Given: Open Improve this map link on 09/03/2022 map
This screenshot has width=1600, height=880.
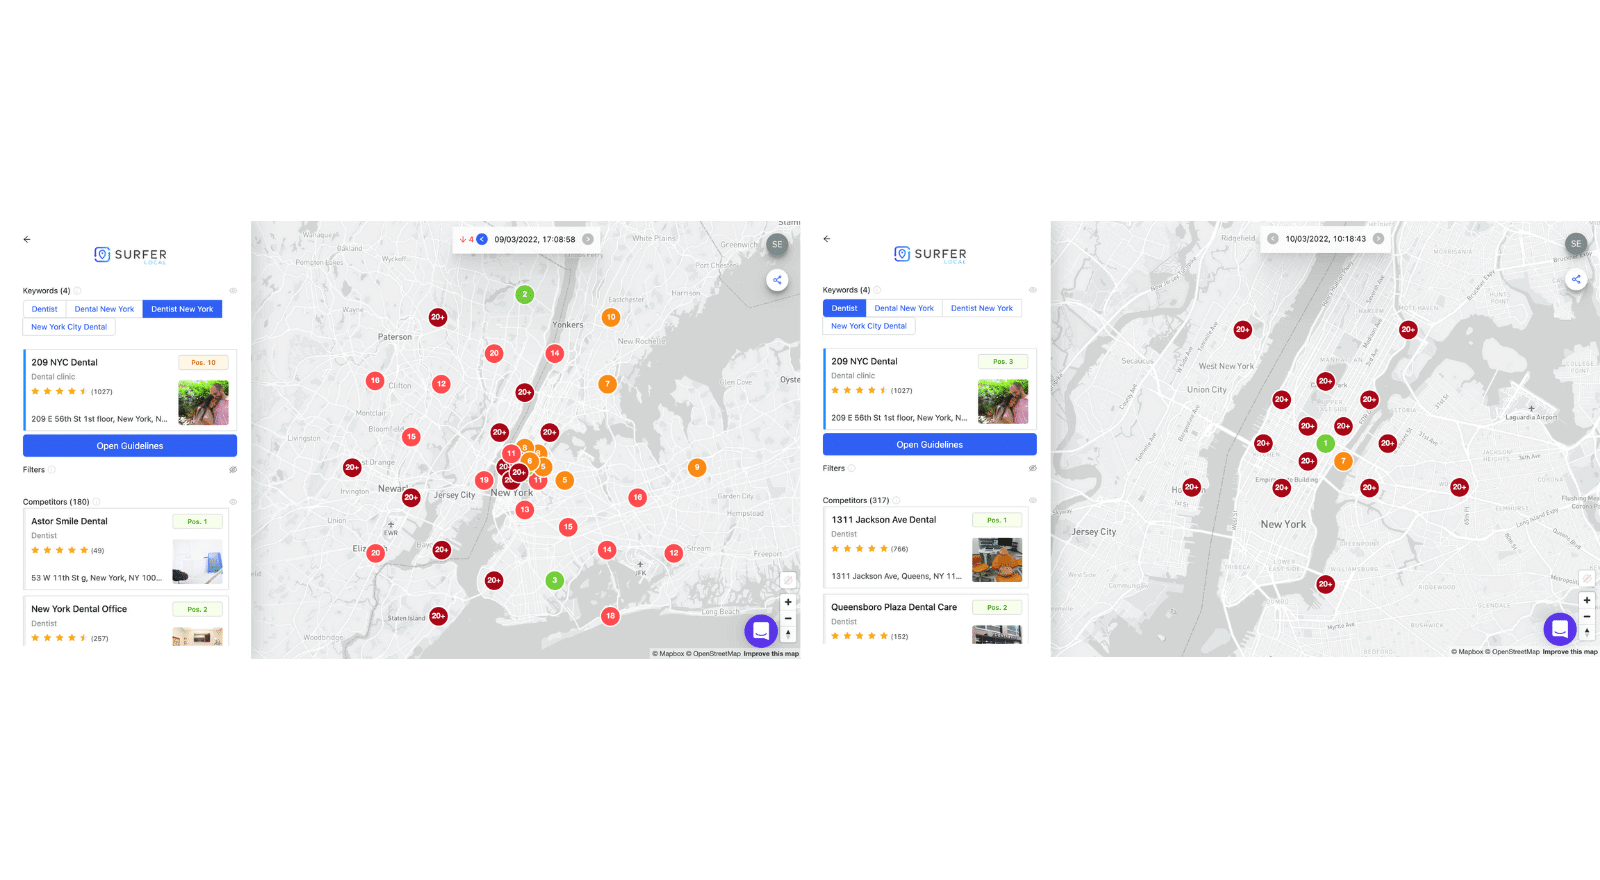Looking at the screenshot, I should [771, 654].
